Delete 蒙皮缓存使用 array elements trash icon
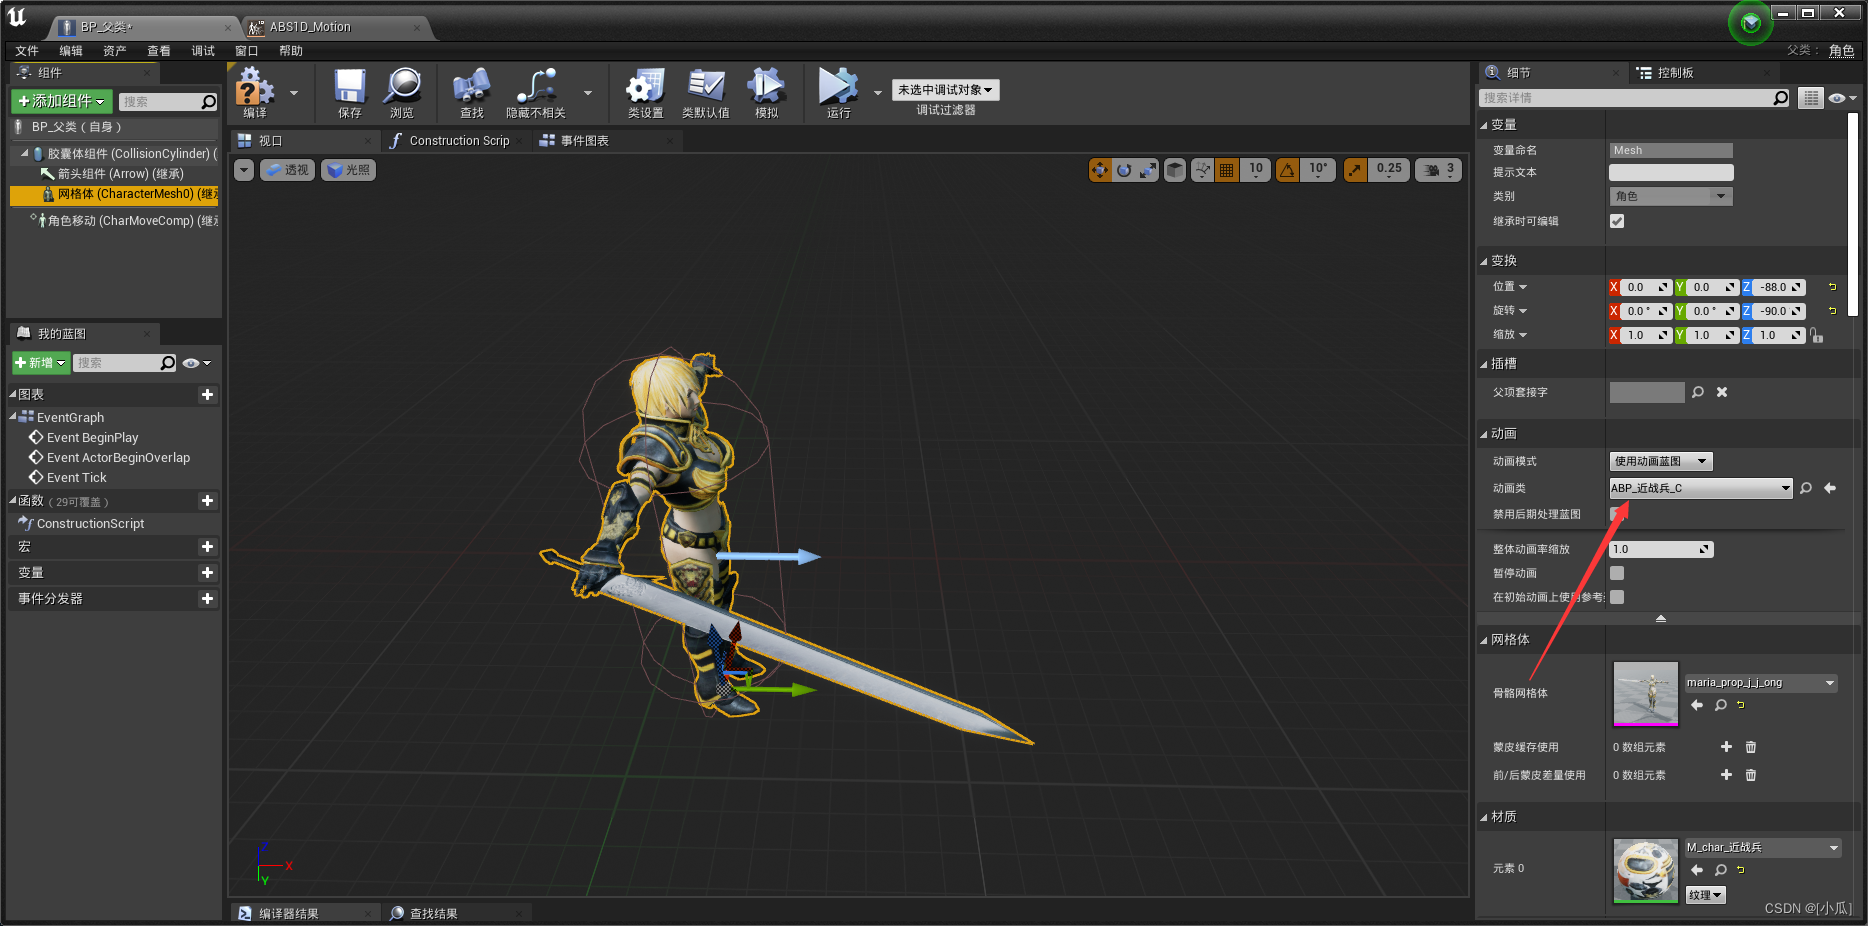 1751,747
